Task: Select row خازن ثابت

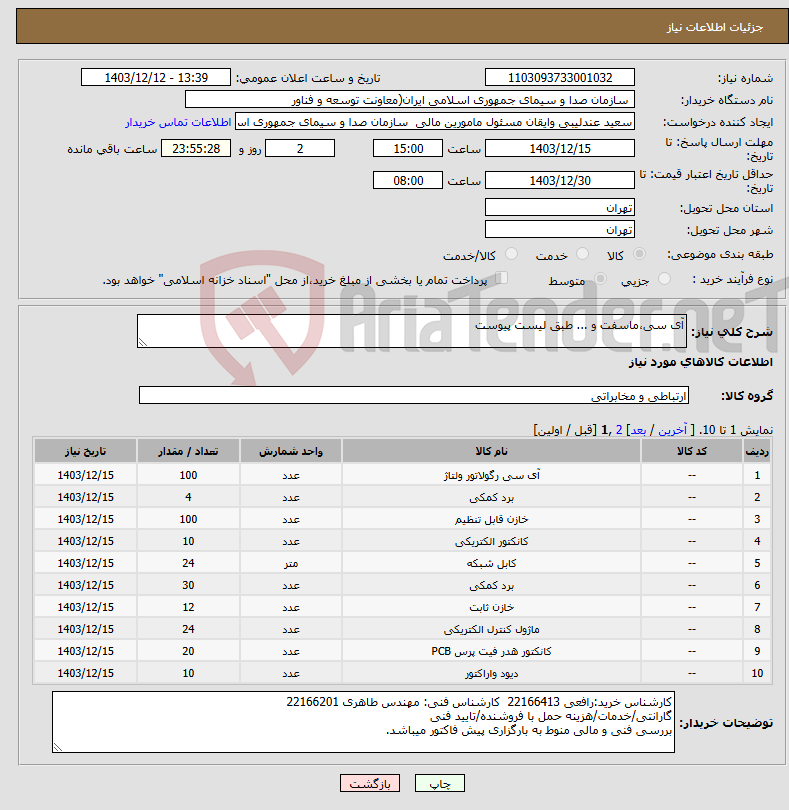Action: tap(403, 607)
